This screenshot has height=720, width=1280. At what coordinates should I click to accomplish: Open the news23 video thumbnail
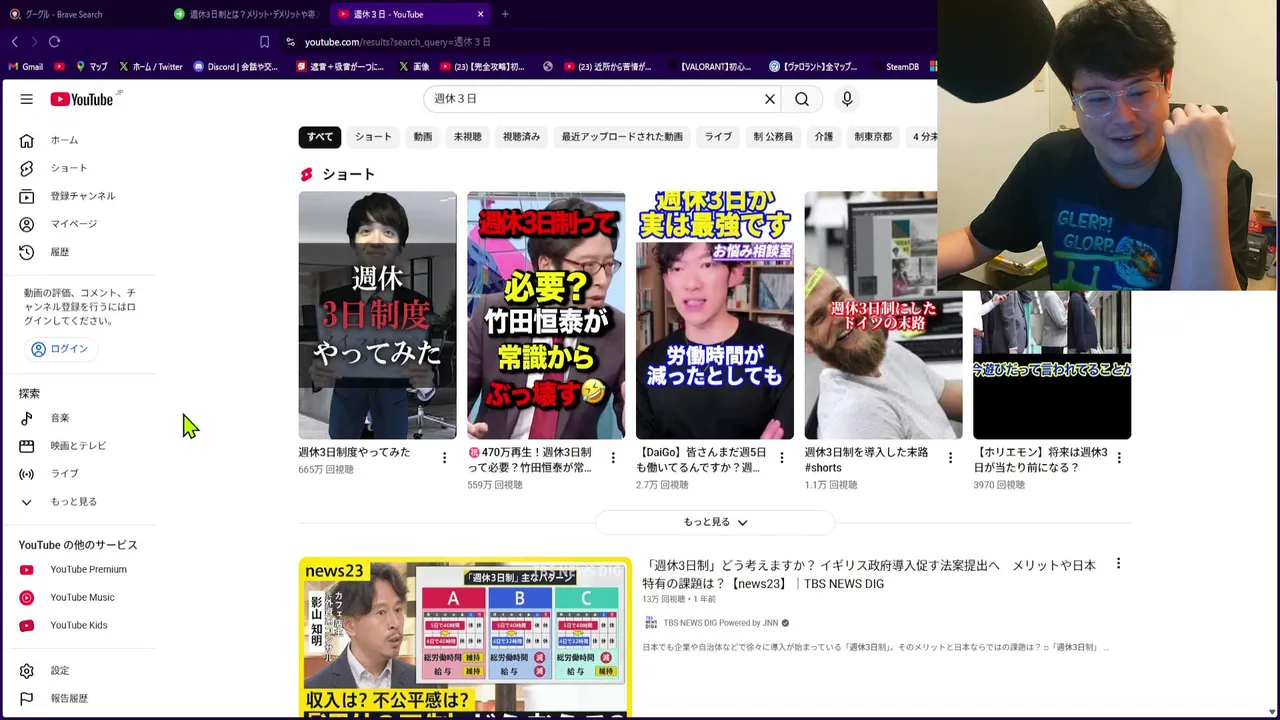click(465, 638)
